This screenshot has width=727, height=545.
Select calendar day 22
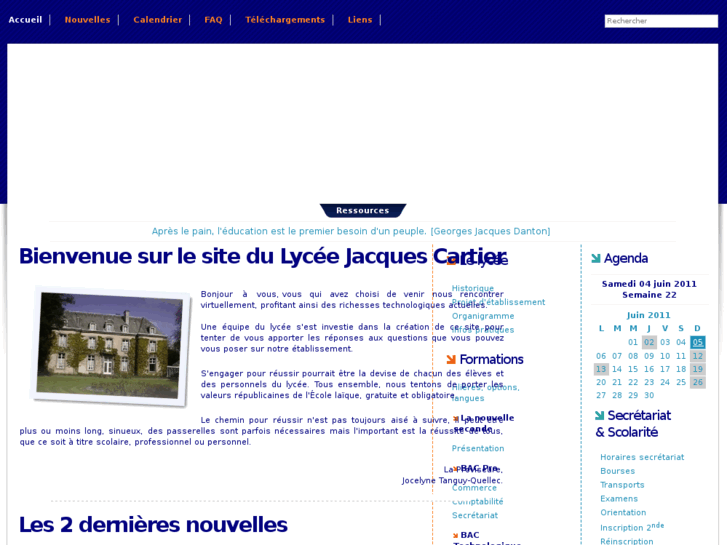(x=633, y=383)
